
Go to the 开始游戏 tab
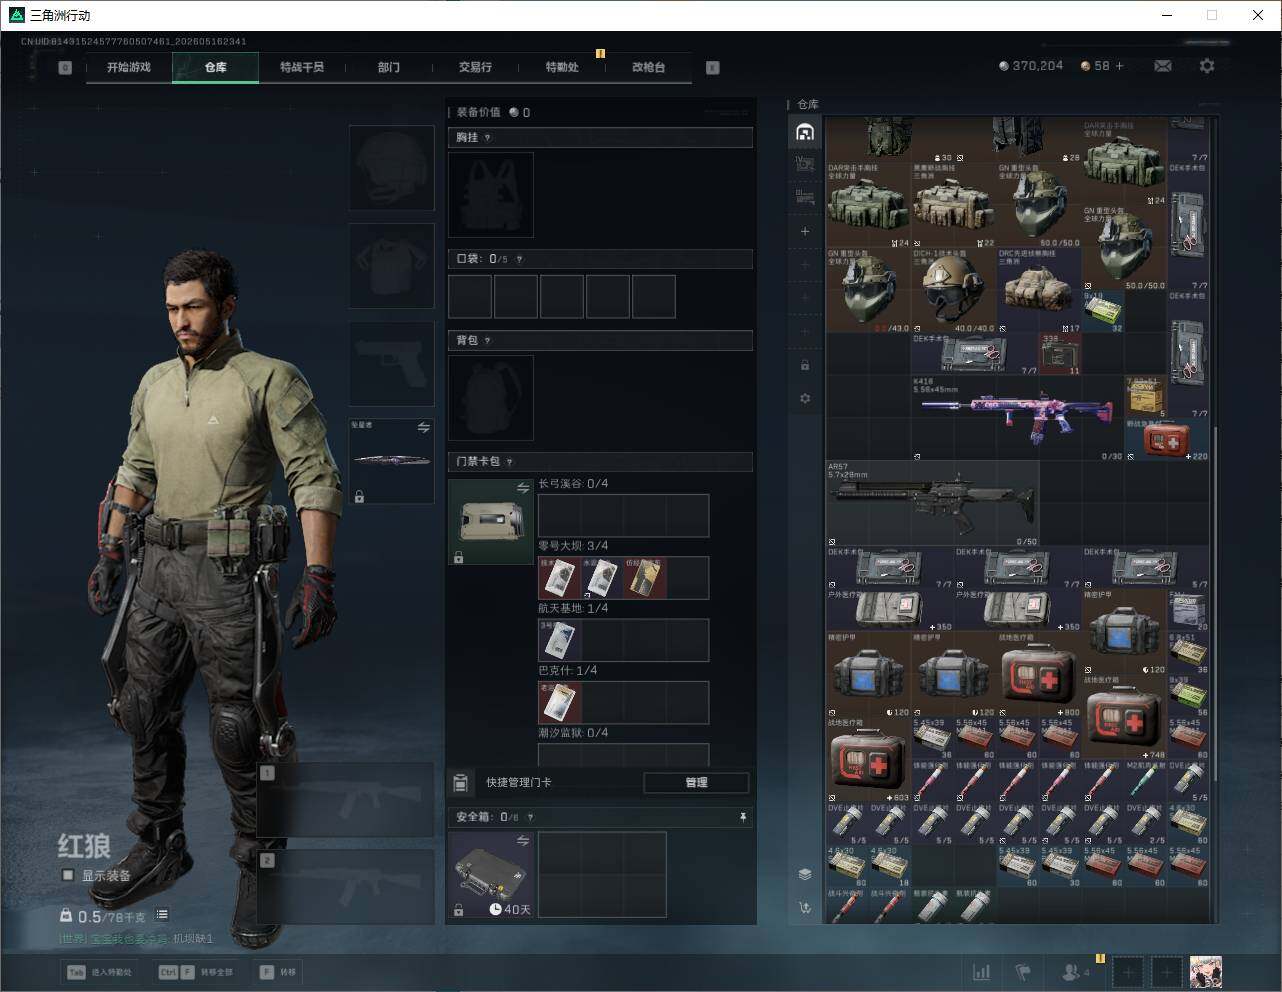(129, 67)
